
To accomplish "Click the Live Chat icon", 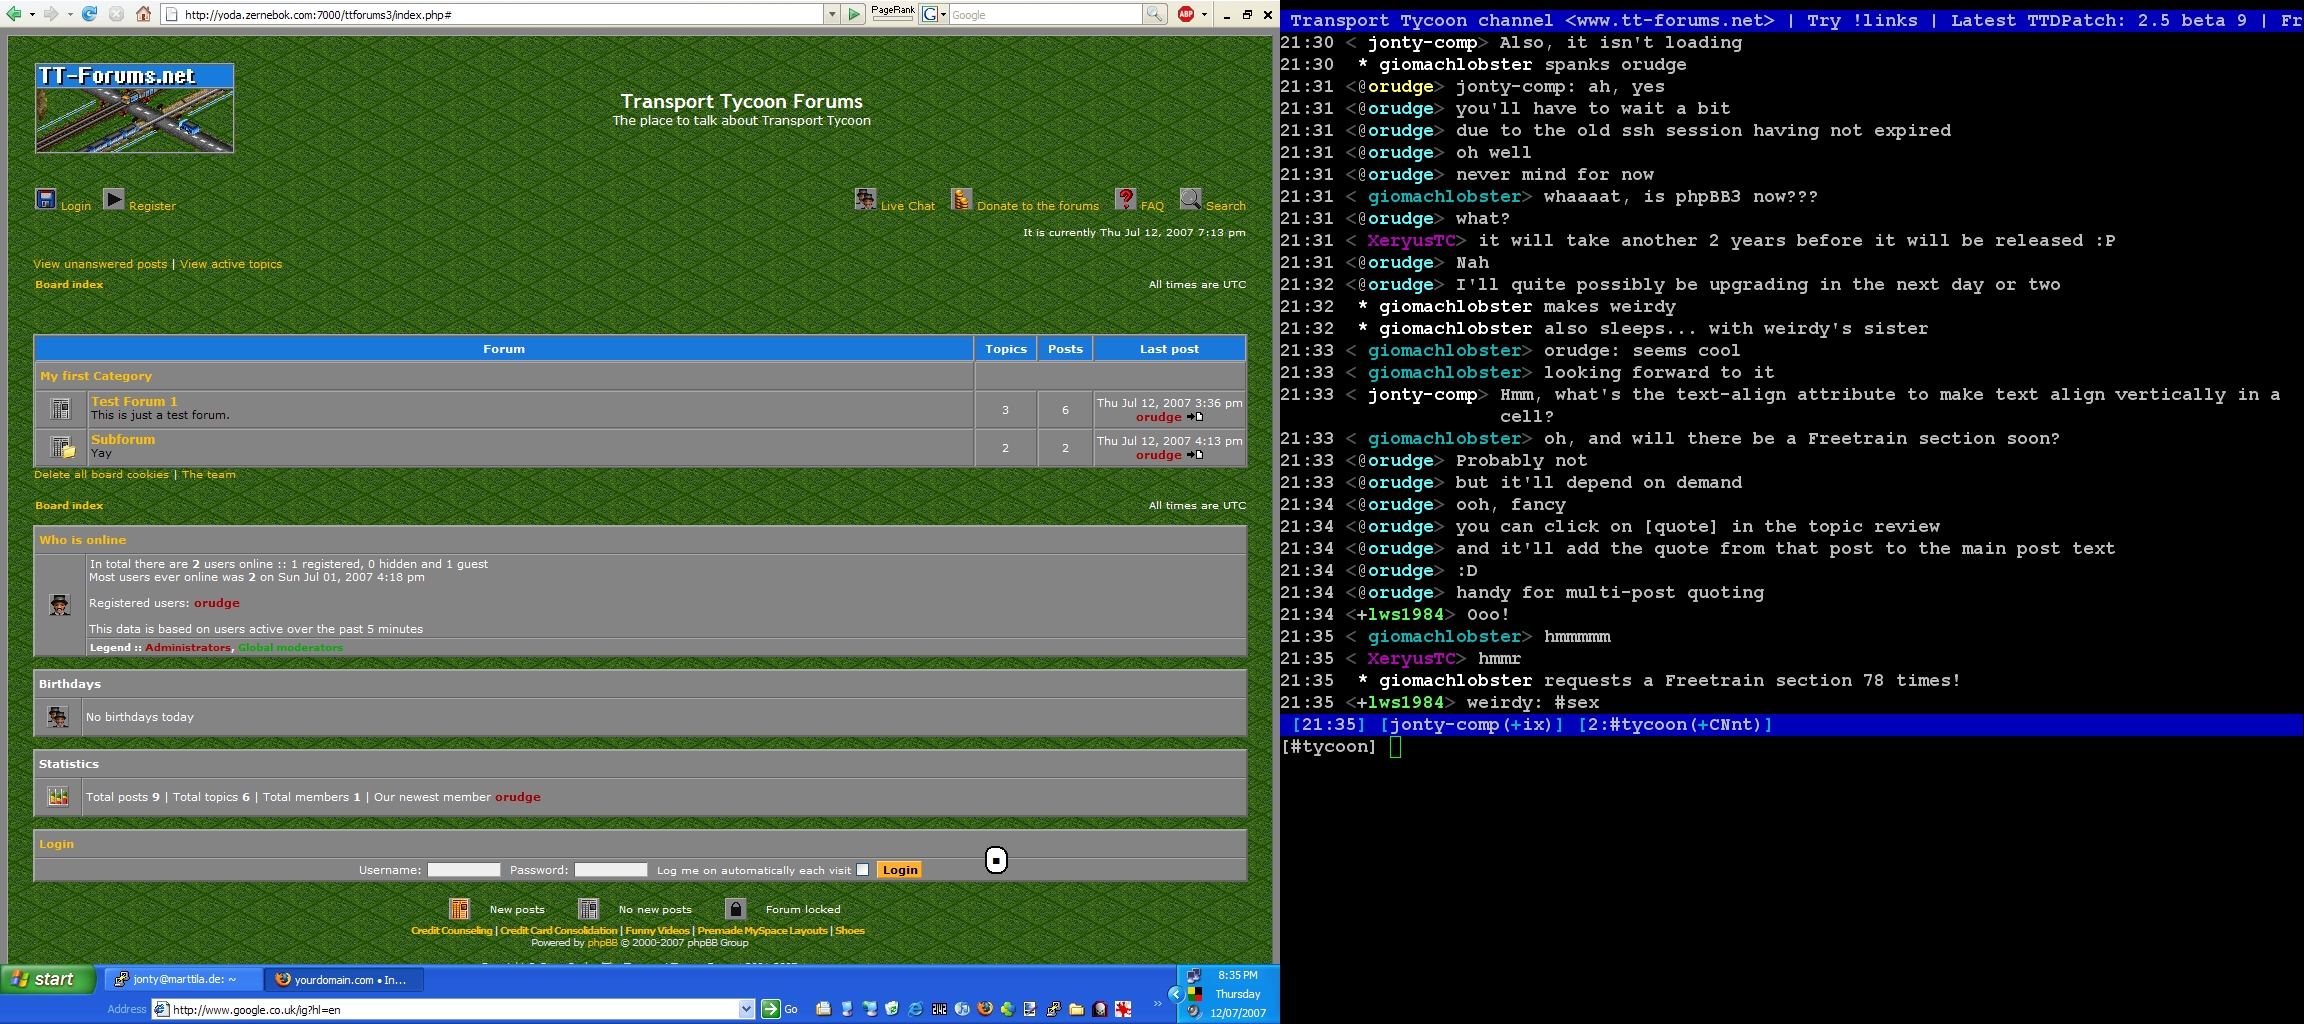I will coord(865,200).
